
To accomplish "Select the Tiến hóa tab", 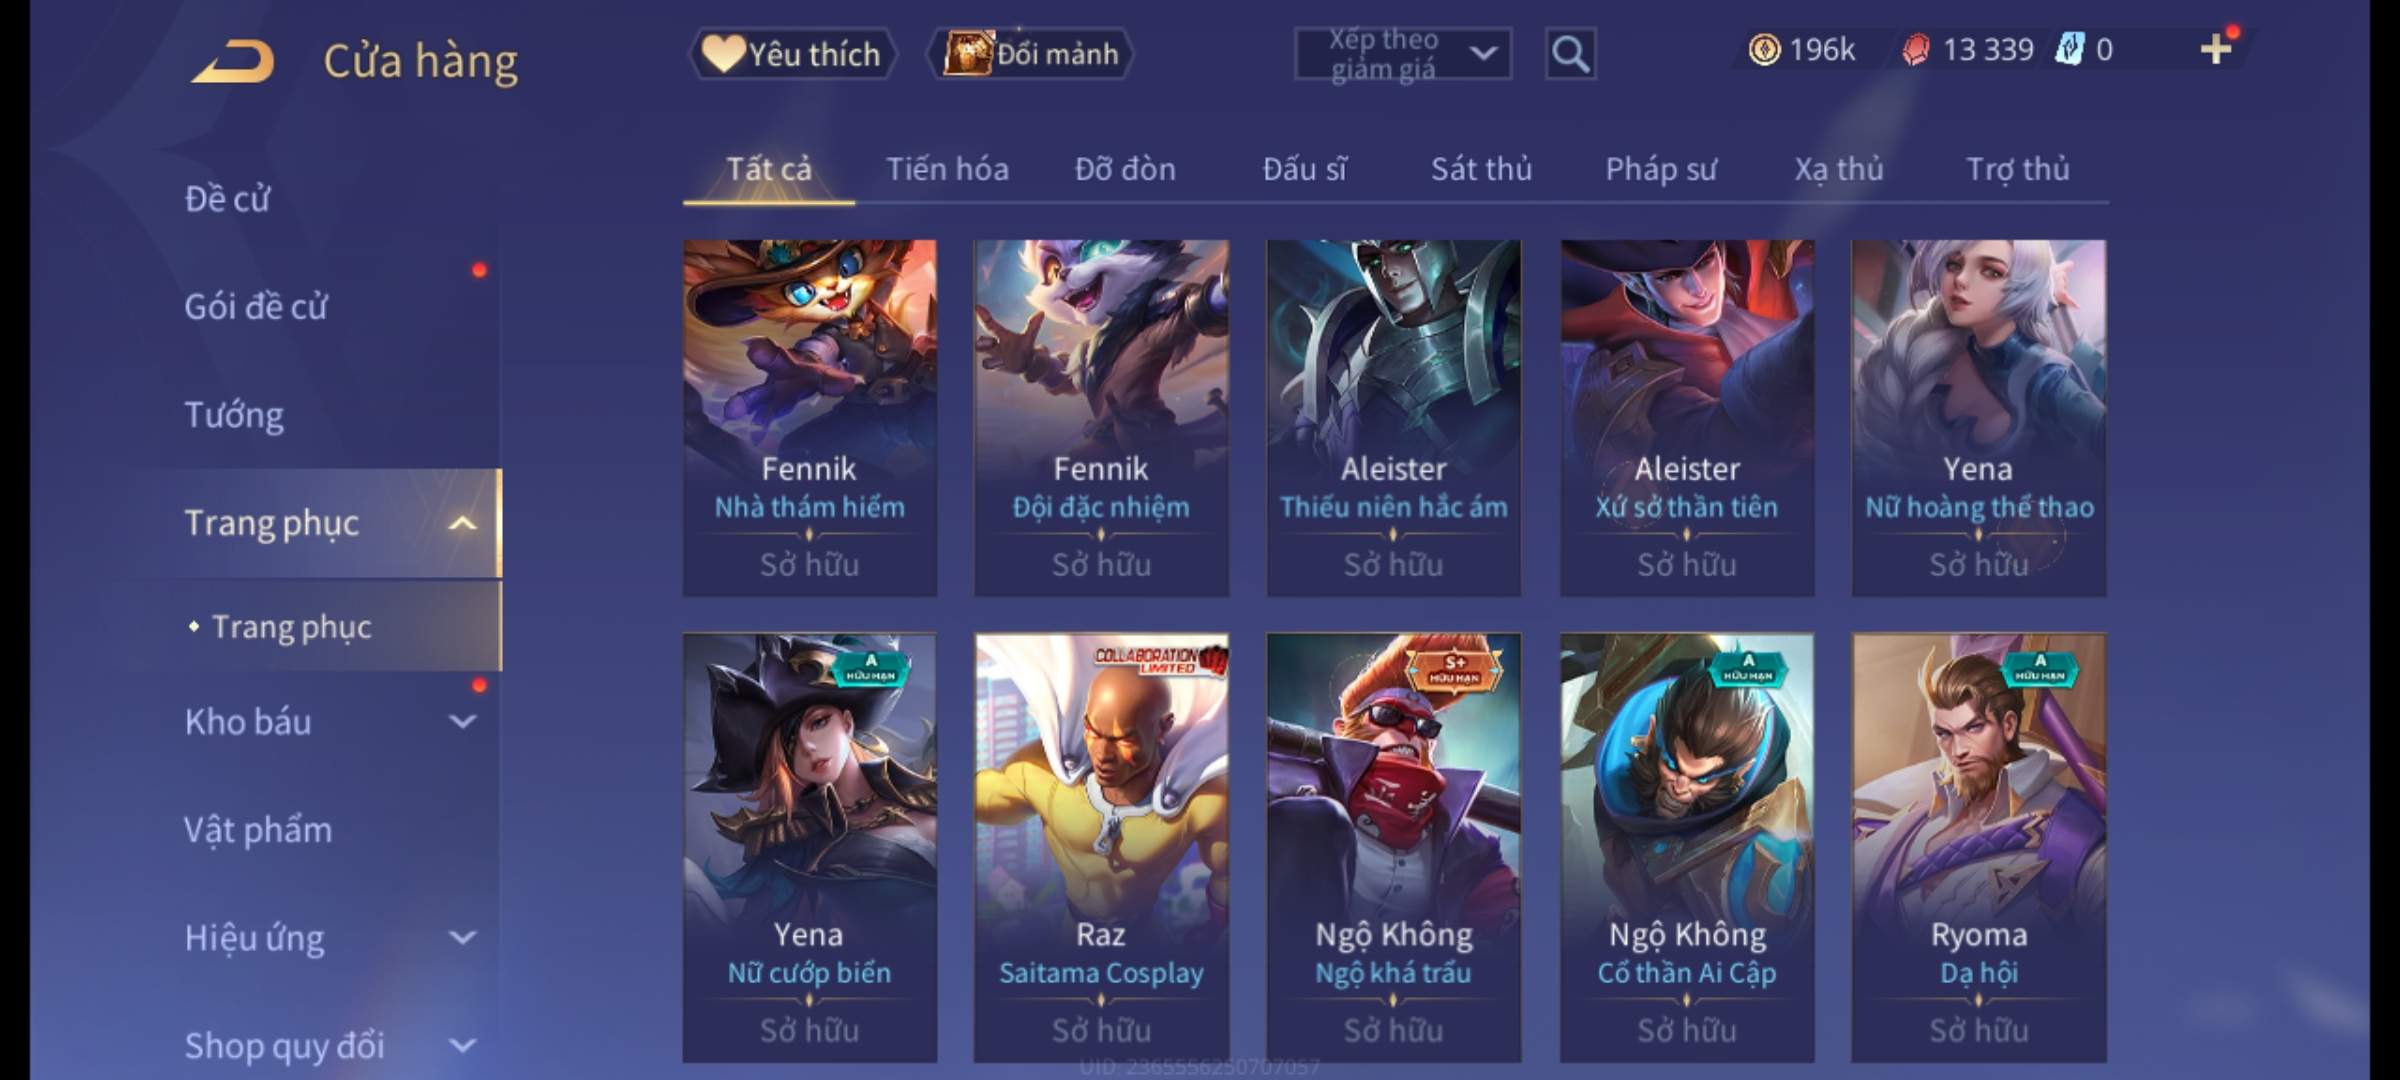I will (947, 169).
